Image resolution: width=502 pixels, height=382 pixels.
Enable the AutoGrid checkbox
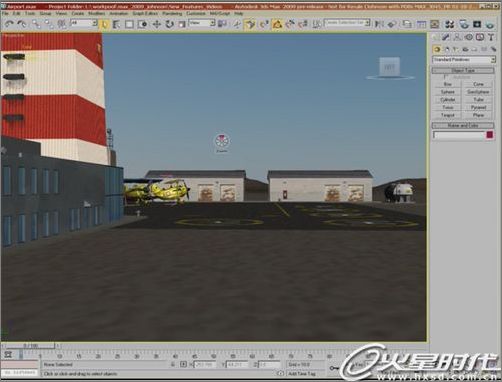coord(445,77)
